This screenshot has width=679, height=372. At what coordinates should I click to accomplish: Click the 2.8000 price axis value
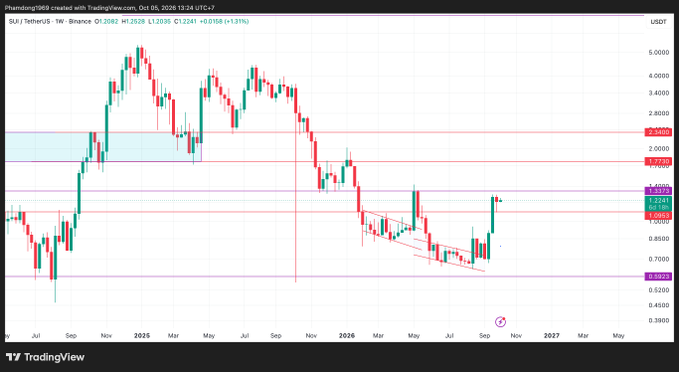tap(658, 113)
